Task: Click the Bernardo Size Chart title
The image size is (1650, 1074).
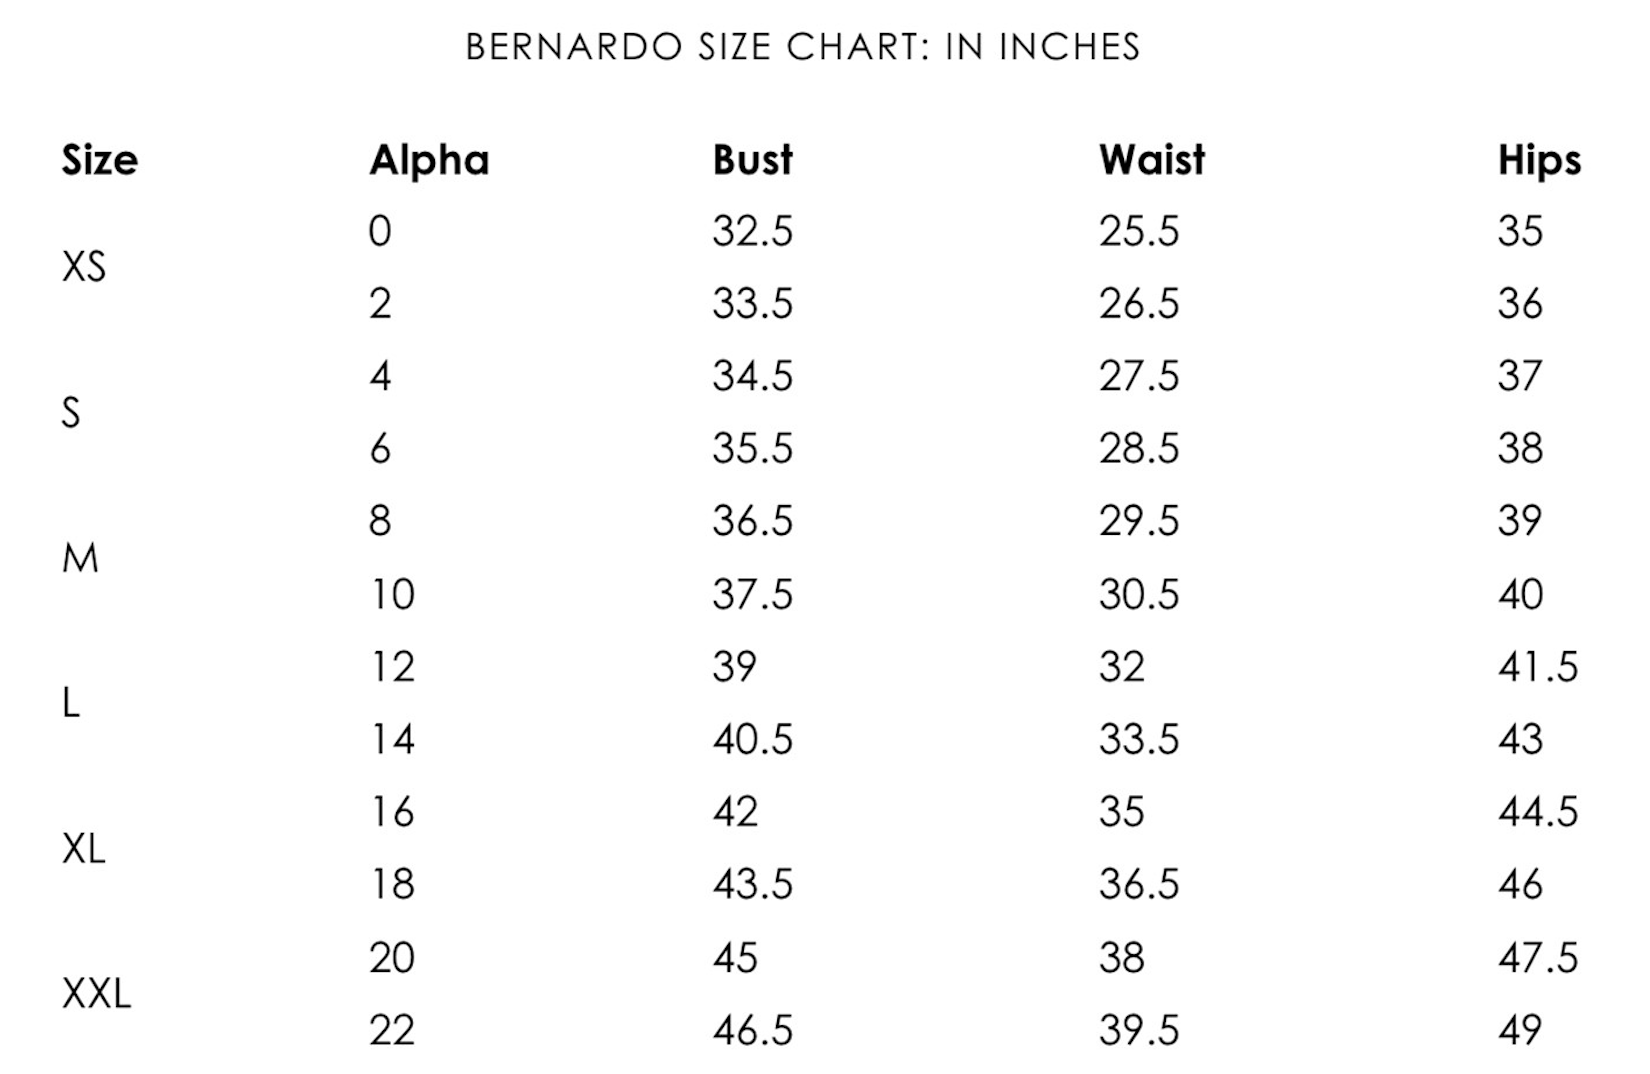Action: click(802, 47)
